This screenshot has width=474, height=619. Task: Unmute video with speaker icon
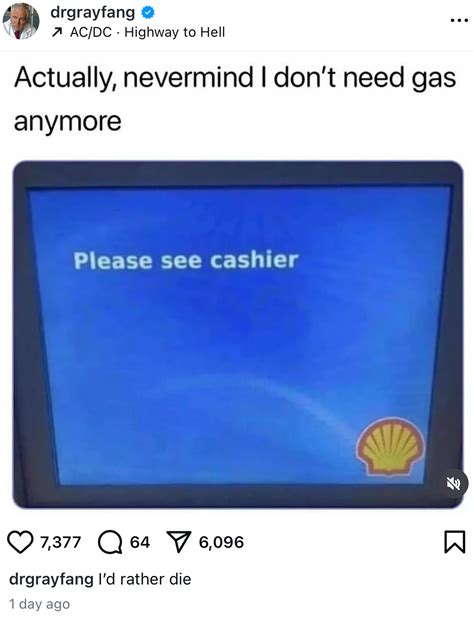pyautogui.click(x=454, y=483)
